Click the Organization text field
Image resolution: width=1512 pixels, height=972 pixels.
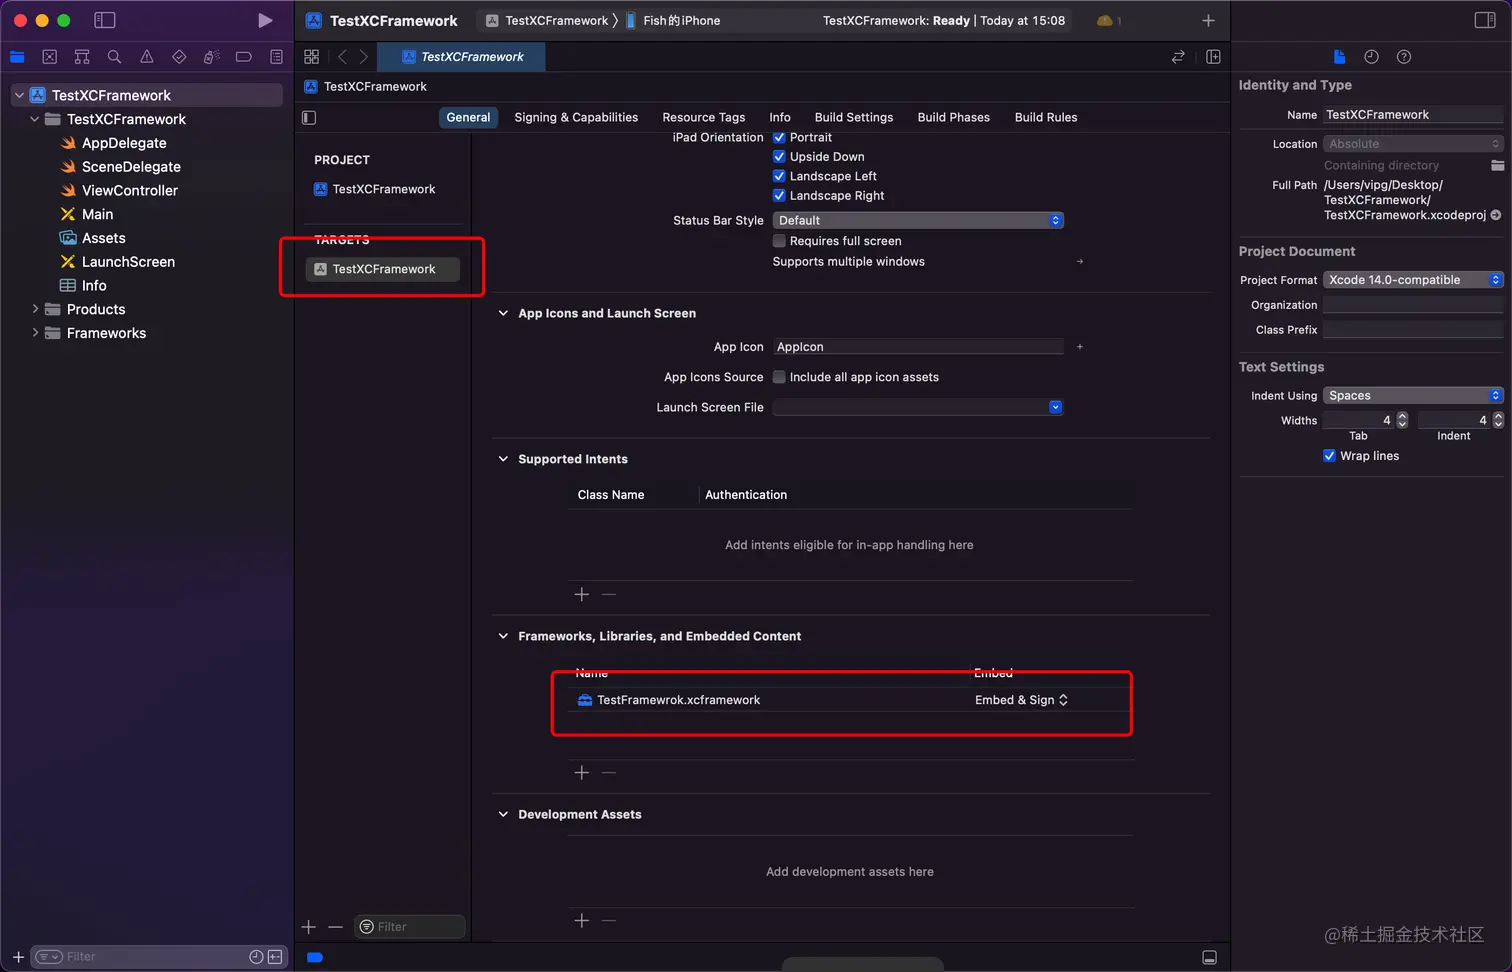1413,305
